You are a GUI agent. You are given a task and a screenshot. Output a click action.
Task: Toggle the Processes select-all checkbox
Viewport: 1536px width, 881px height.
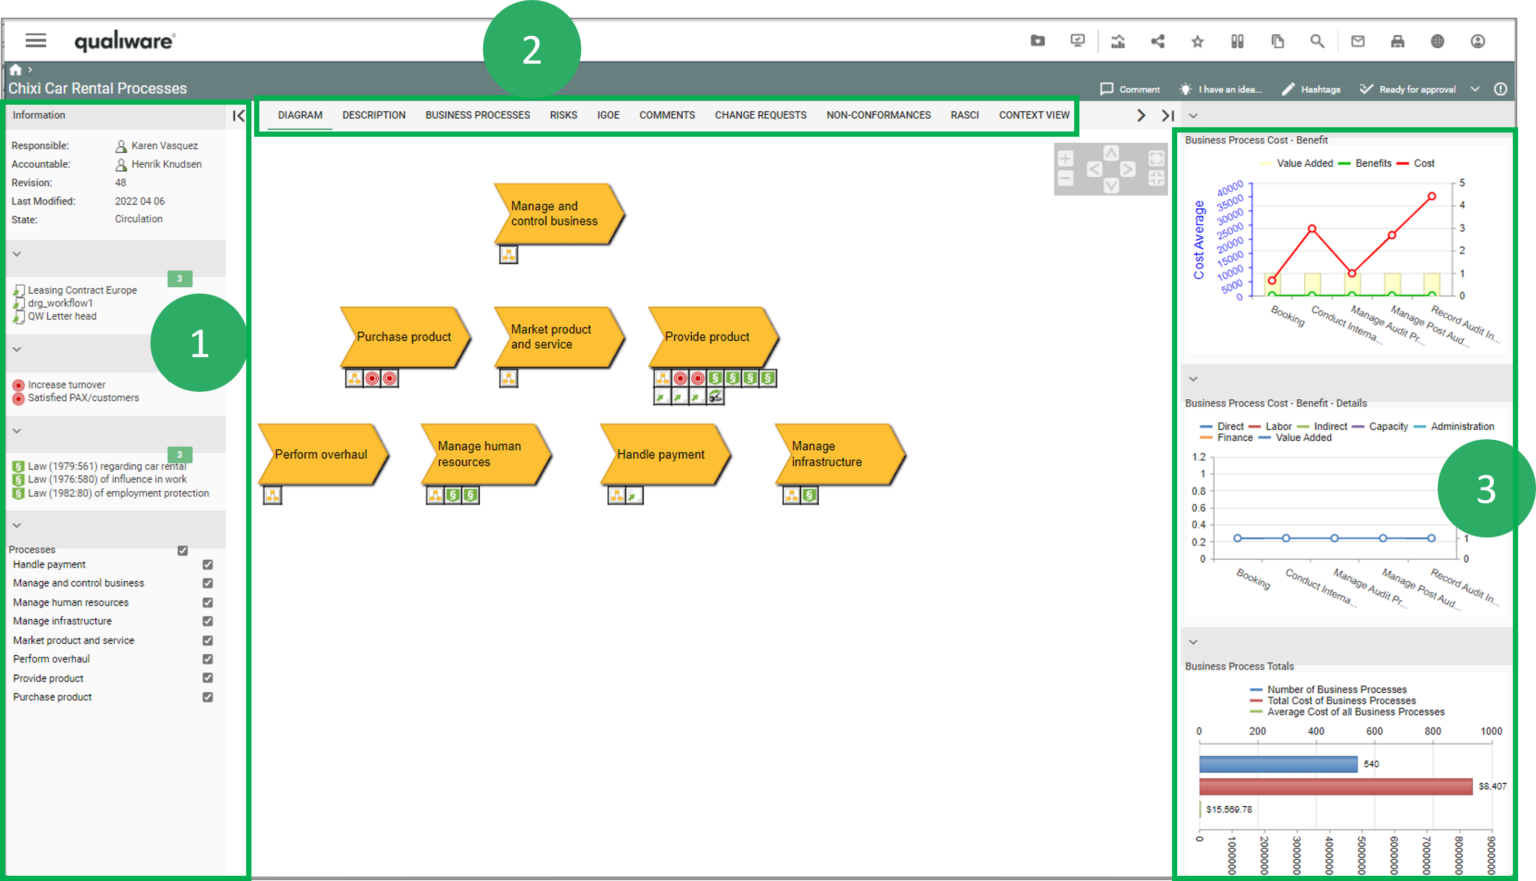coord(183,550)
